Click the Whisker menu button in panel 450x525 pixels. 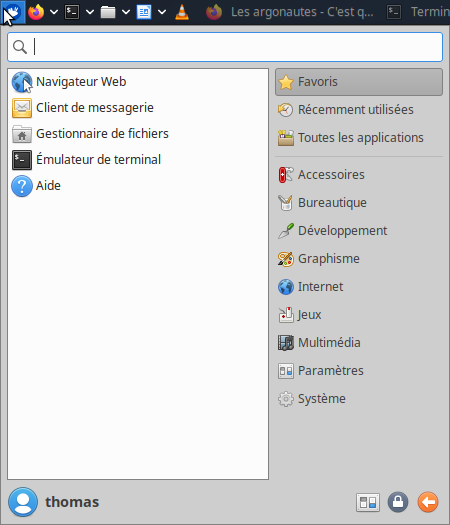pos(13,12)
